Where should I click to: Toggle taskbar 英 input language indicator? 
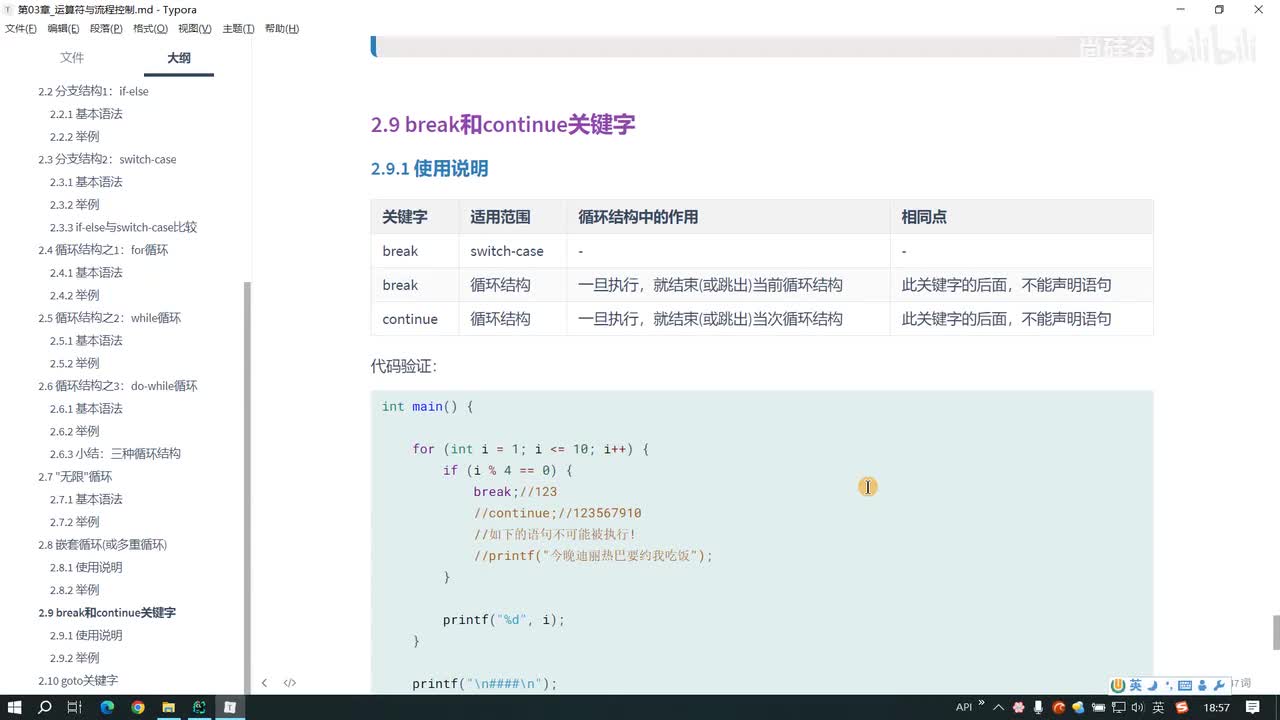[x=1158, y=707]
